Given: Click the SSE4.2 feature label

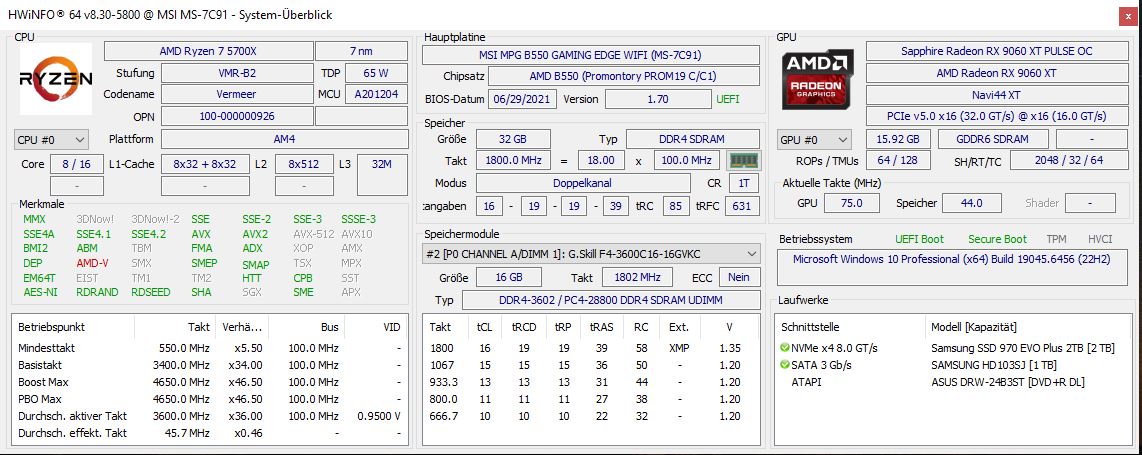Looking at the screenshot, I should coord(149,234).
